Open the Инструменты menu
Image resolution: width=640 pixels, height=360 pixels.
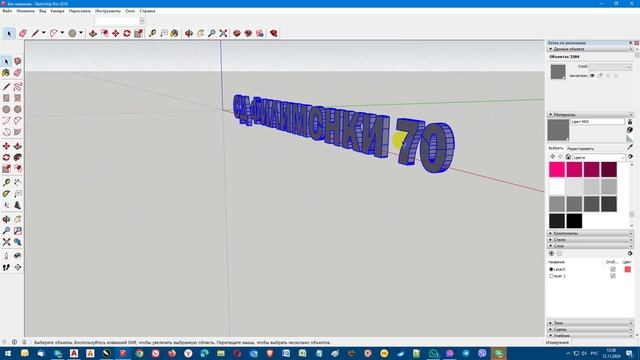pyautogui.click(x=108, y=11)
